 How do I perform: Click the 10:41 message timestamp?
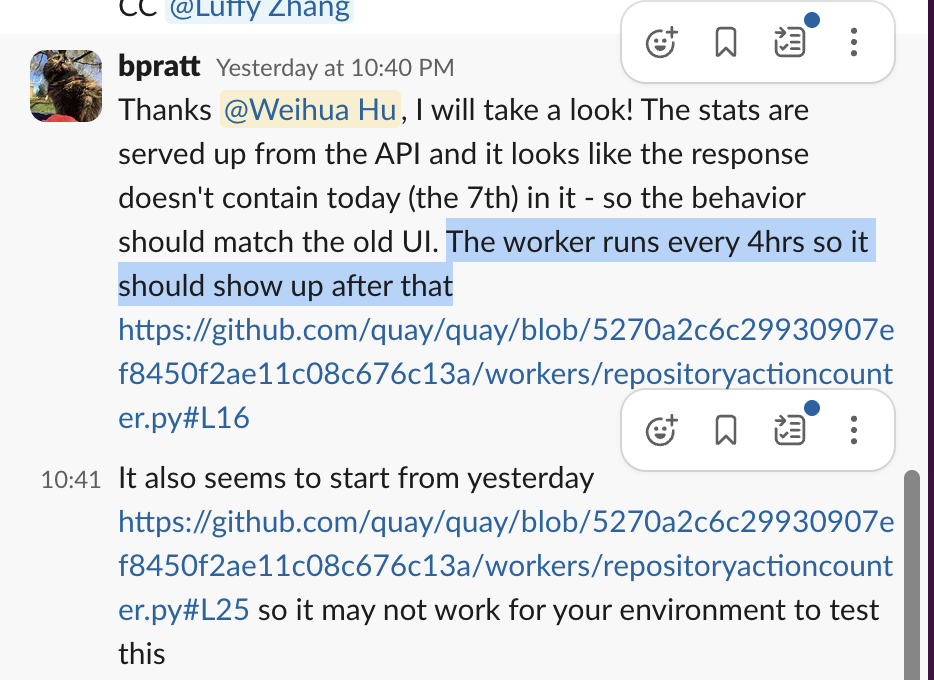pyautogui.click(x=71, y=479)
